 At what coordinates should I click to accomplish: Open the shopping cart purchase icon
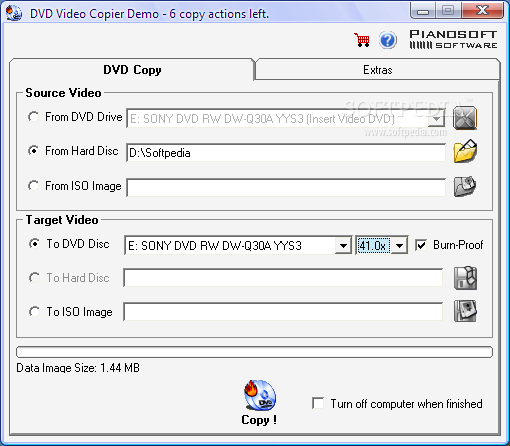(x=362, y=40)
